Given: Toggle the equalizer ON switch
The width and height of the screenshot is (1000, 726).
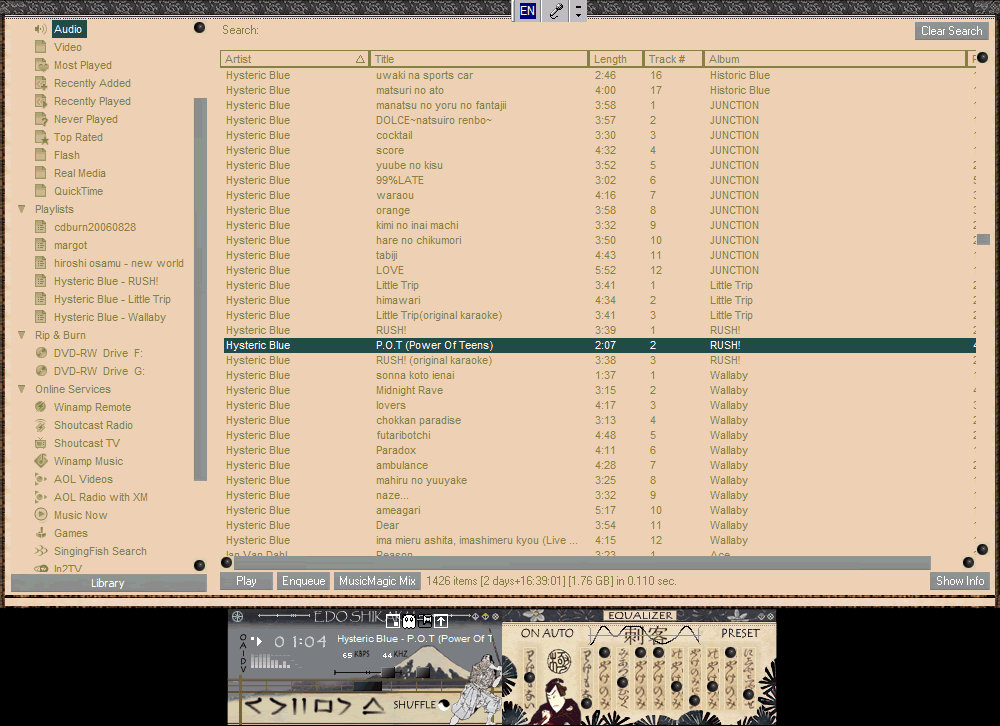Looking at the screenshot, I should [531, 633].
